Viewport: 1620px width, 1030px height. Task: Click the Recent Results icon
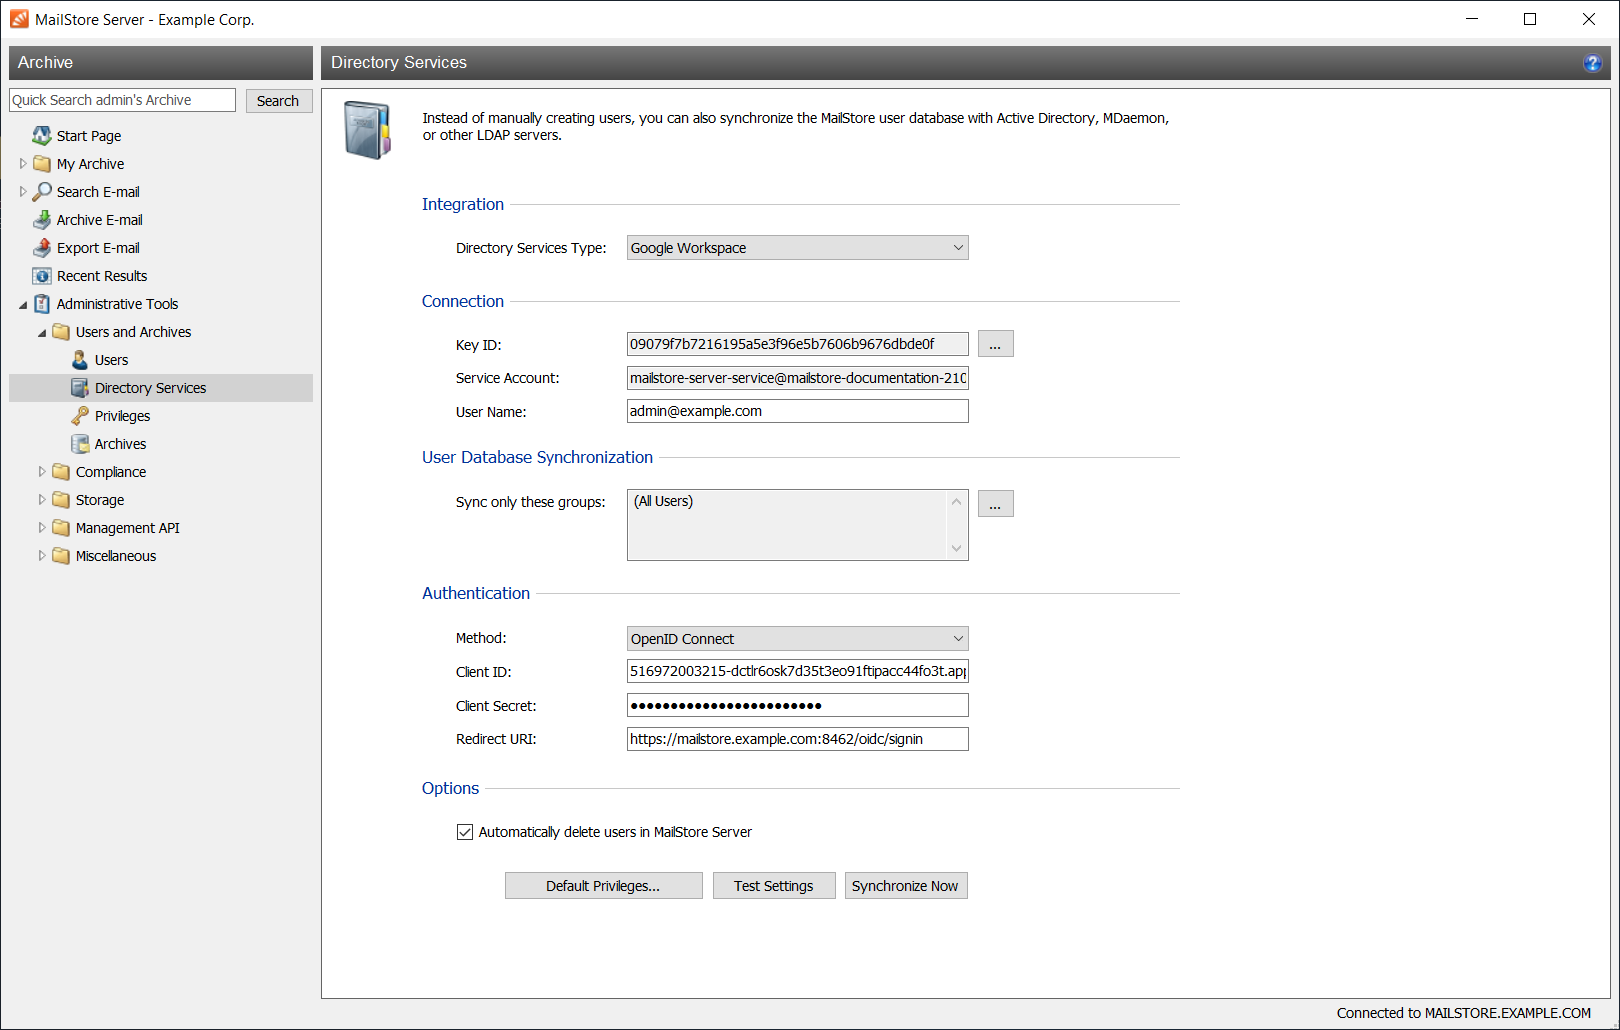point(42,276)
